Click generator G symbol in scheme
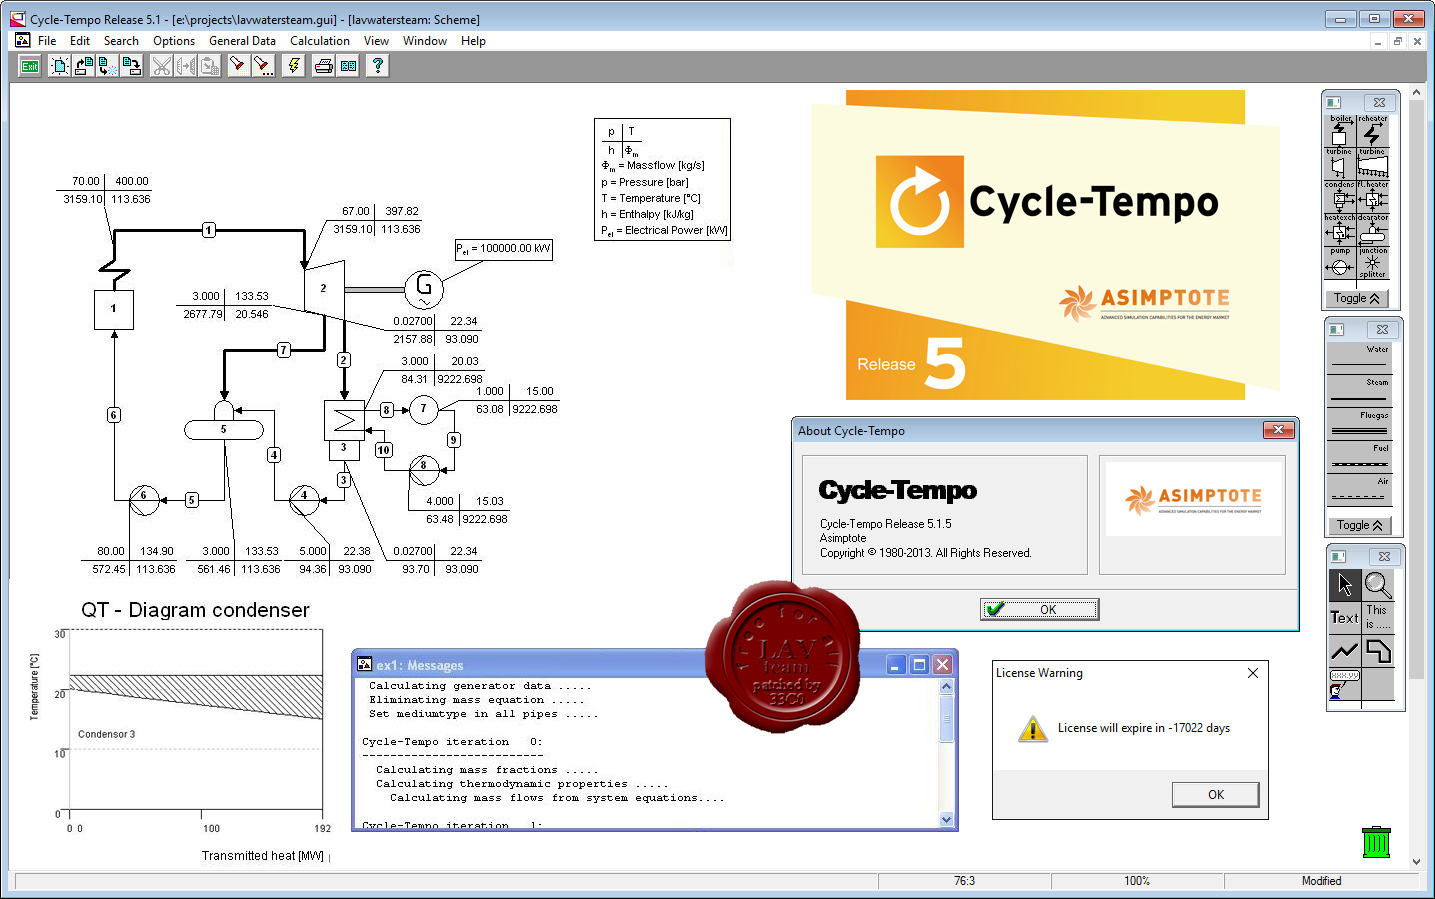 tap(424, 289)
